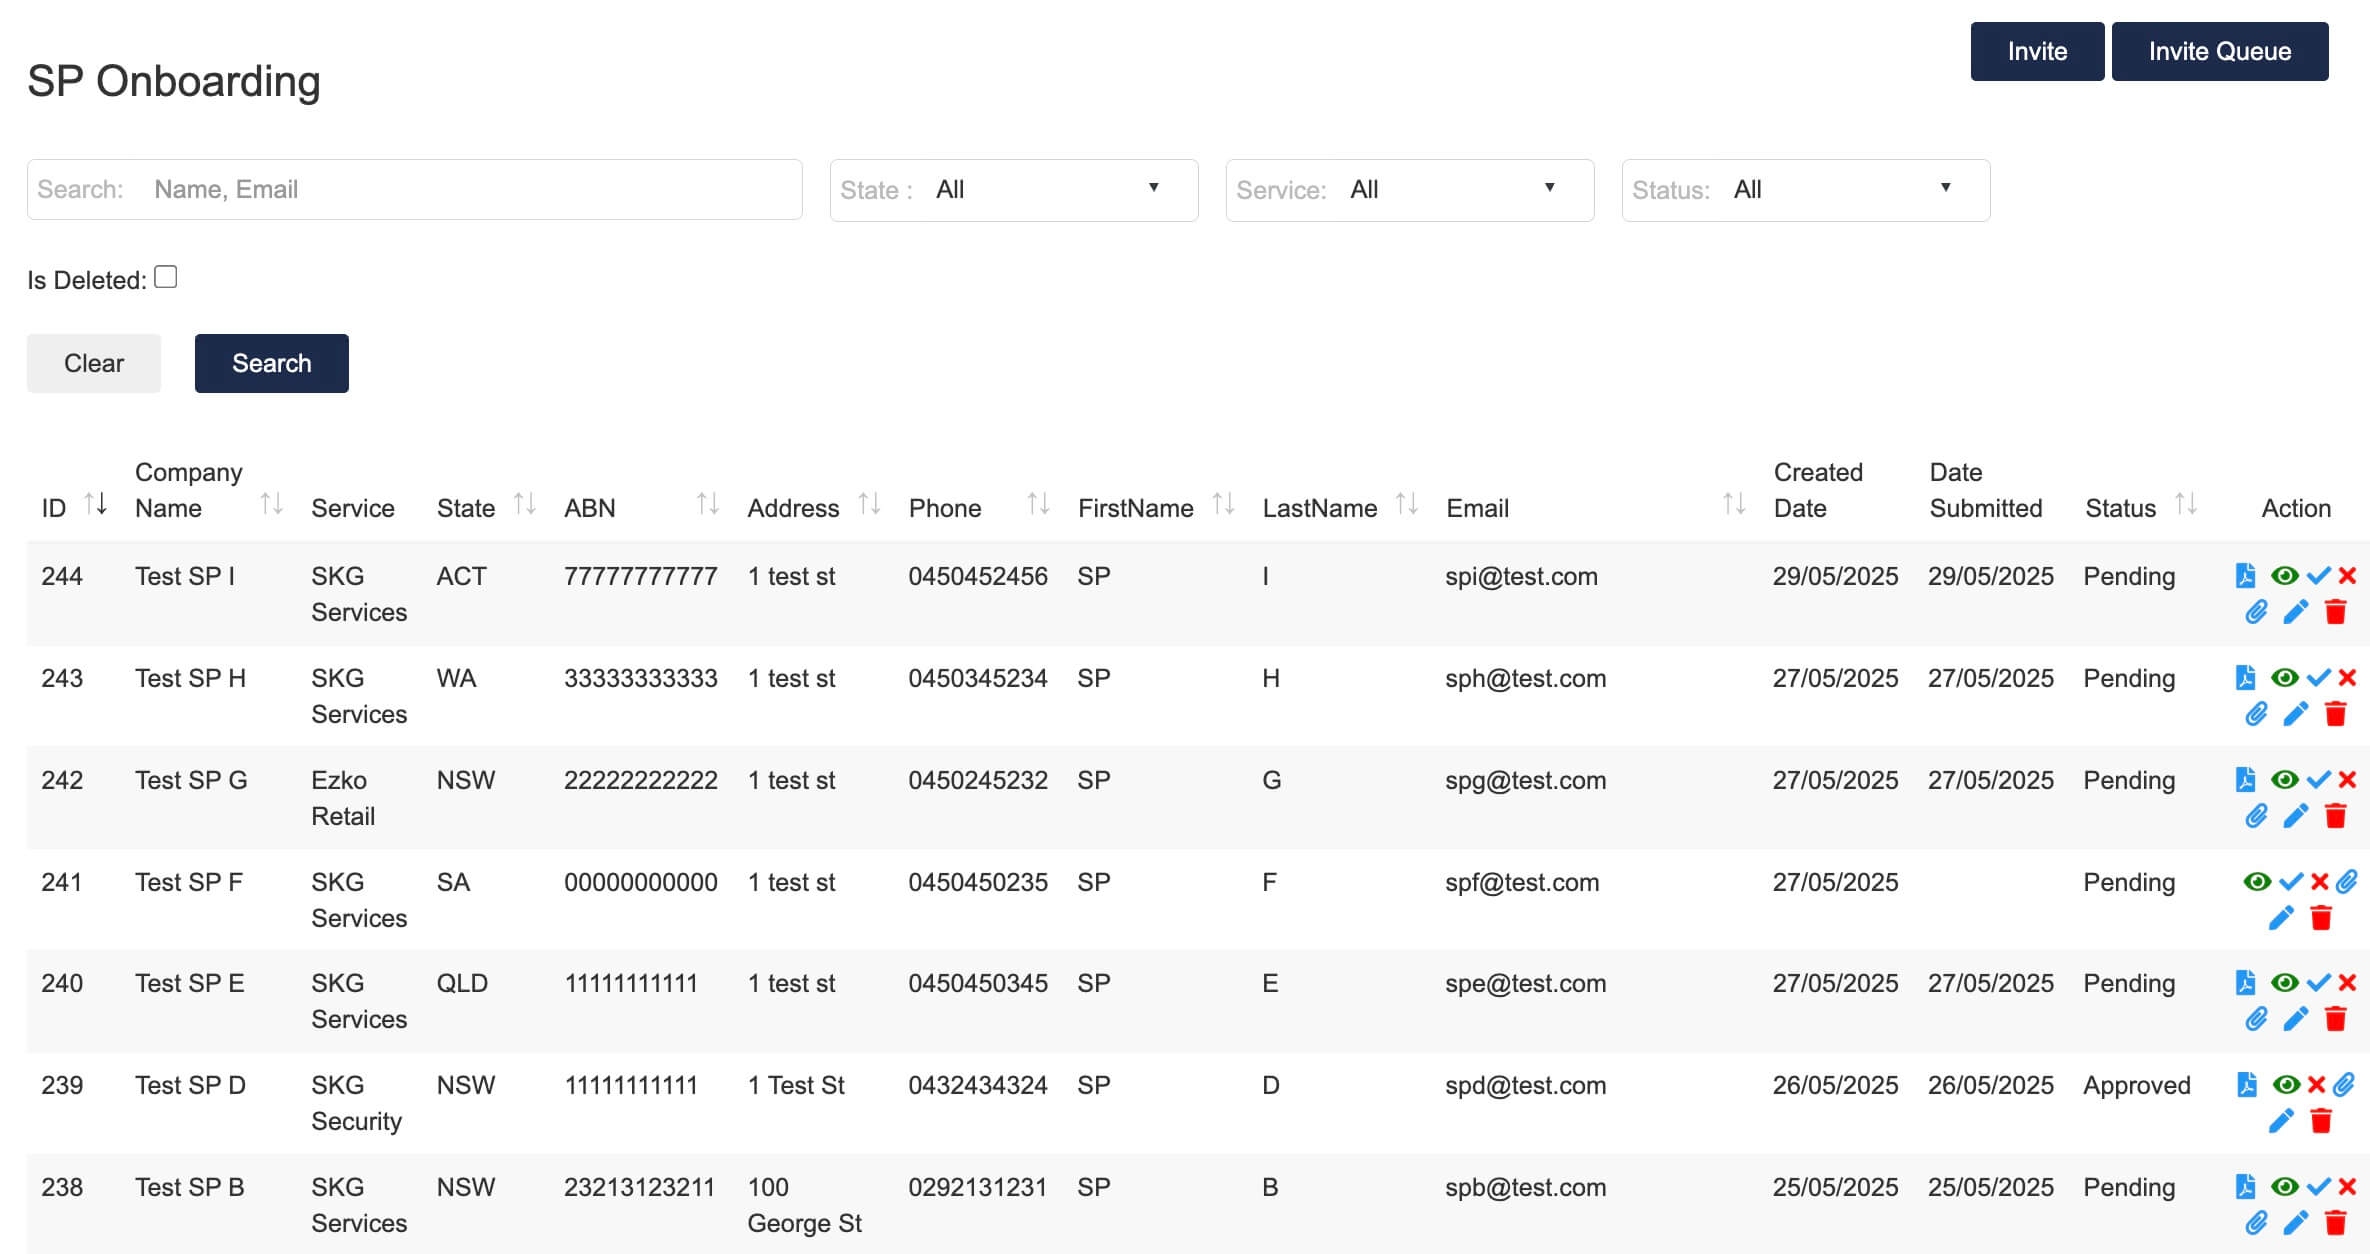Open the paperclip attachment for Test SP F

point(2347,881)
